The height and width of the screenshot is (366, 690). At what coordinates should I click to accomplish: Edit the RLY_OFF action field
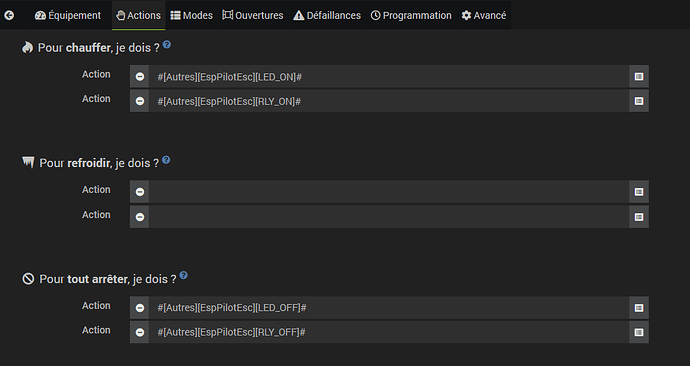[x=389, y=332]
